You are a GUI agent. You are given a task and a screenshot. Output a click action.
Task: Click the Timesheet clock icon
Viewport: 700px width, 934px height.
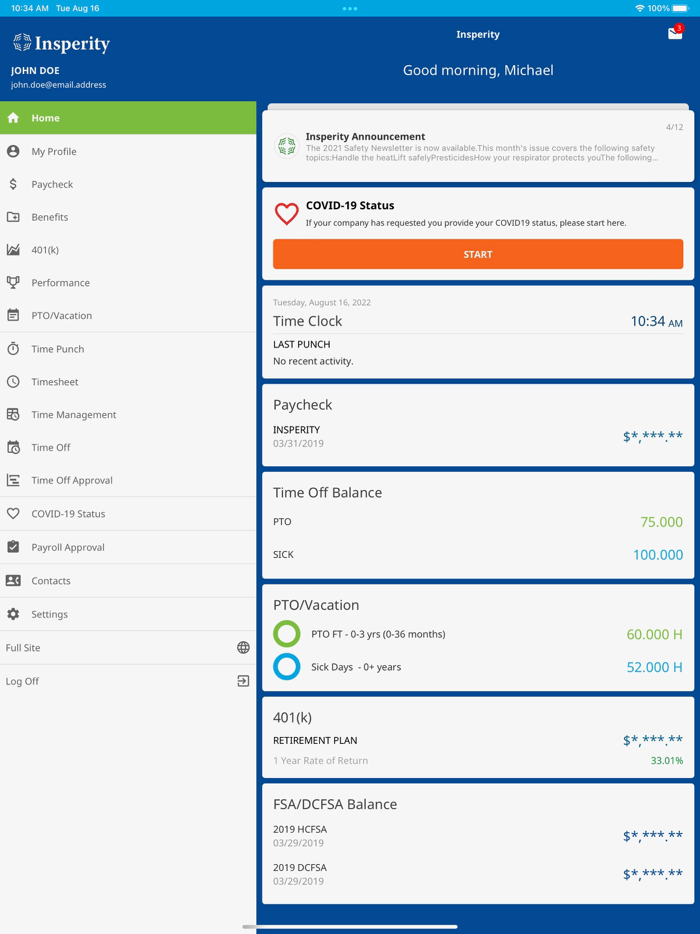[13, 382]
